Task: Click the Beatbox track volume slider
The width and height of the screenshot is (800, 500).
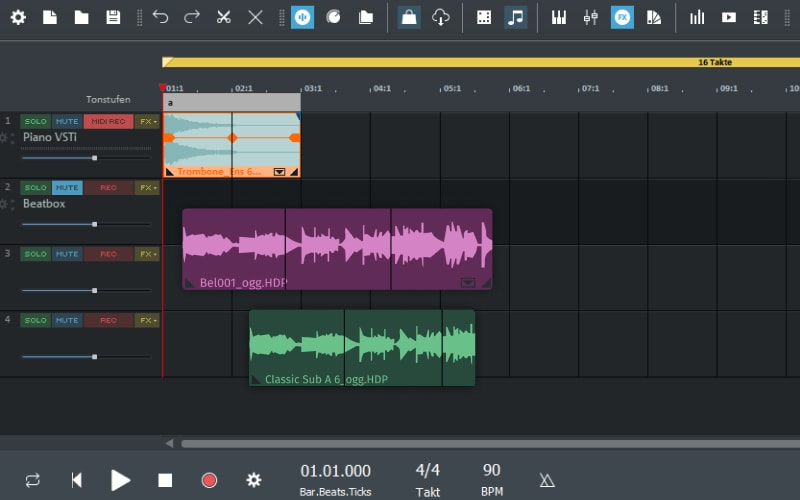Action: coord(60,224)
